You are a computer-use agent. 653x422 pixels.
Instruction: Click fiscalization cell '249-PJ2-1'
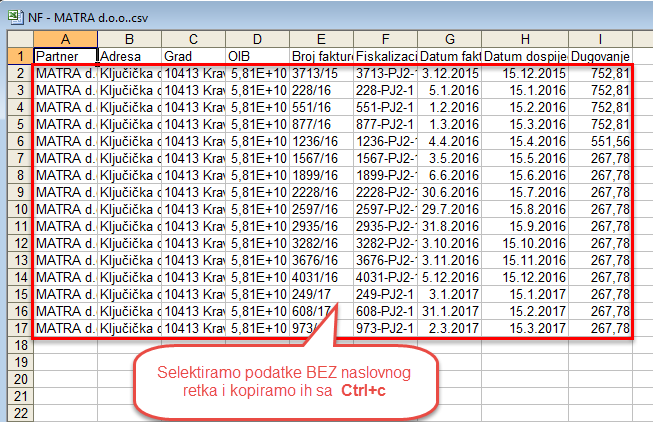pyautogui.click(x=386, y=295)
